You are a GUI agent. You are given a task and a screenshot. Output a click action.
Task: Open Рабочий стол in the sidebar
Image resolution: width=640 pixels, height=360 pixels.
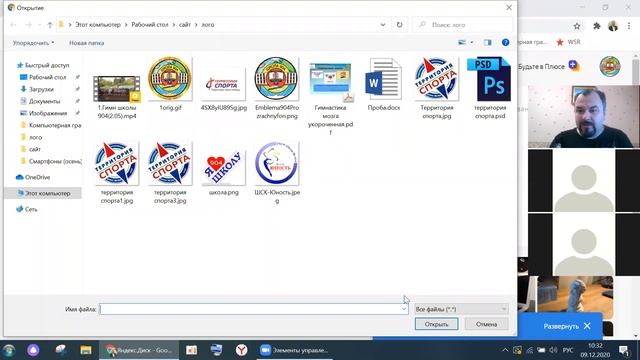click(43, 77)
